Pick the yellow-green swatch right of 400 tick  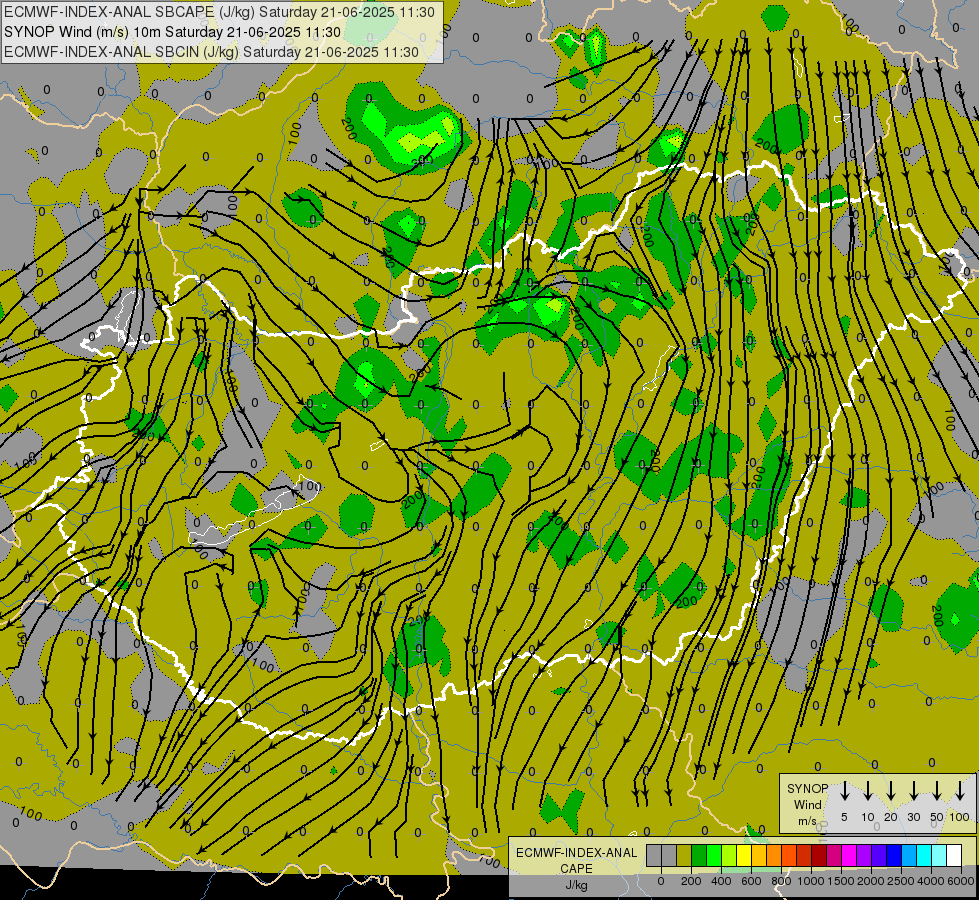(x=729, y=855)
